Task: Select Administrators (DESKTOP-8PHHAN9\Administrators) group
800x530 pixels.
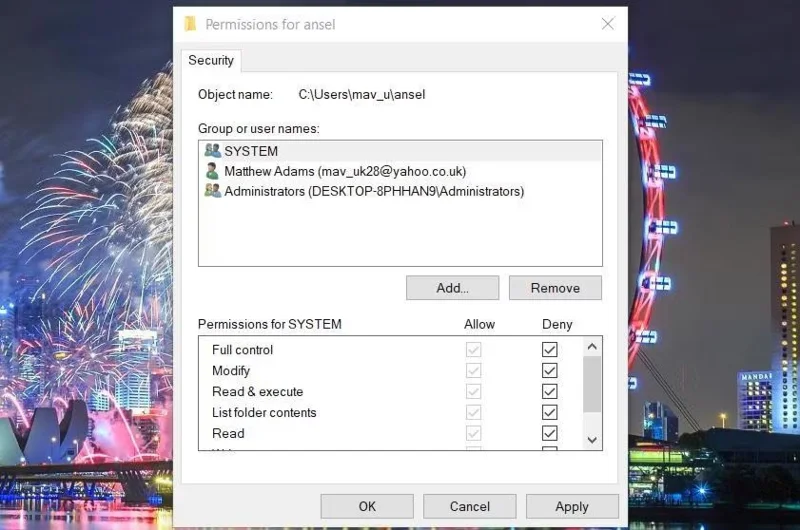Action: click(x=400, y=191)
